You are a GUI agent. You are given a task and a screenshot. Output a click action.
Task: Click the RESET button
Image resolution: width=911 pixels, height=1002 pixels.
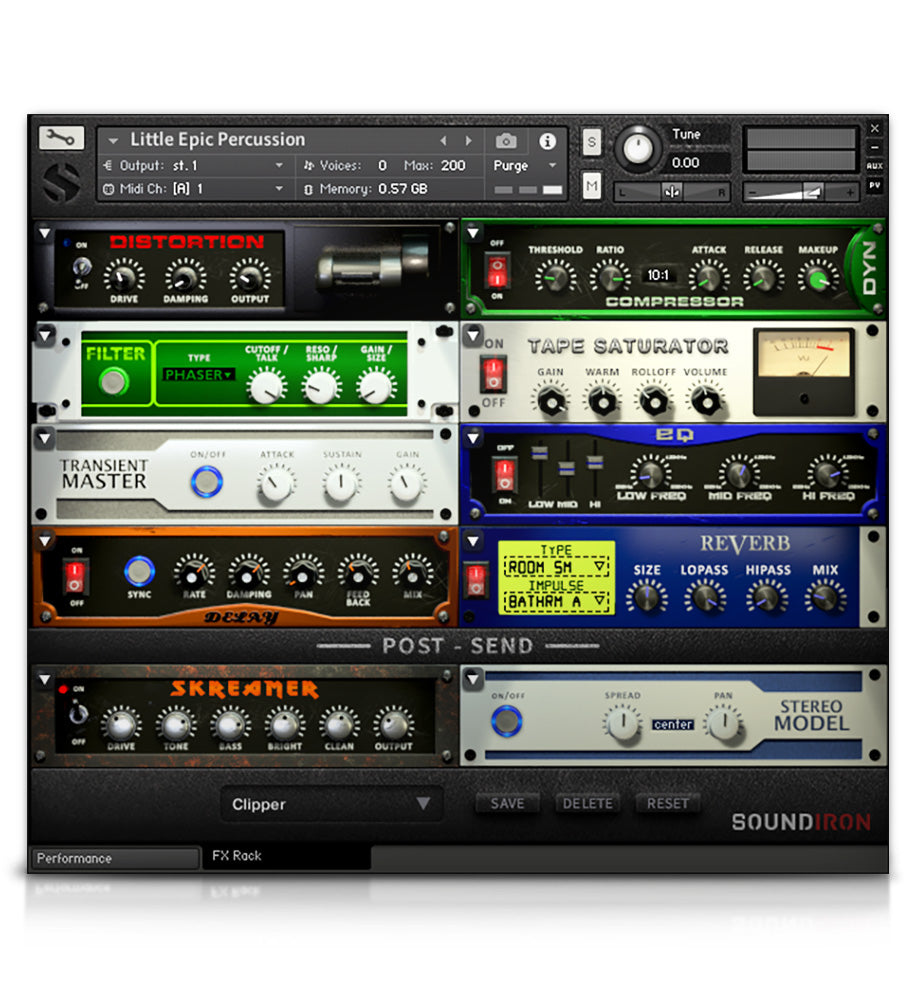[668, 803]
